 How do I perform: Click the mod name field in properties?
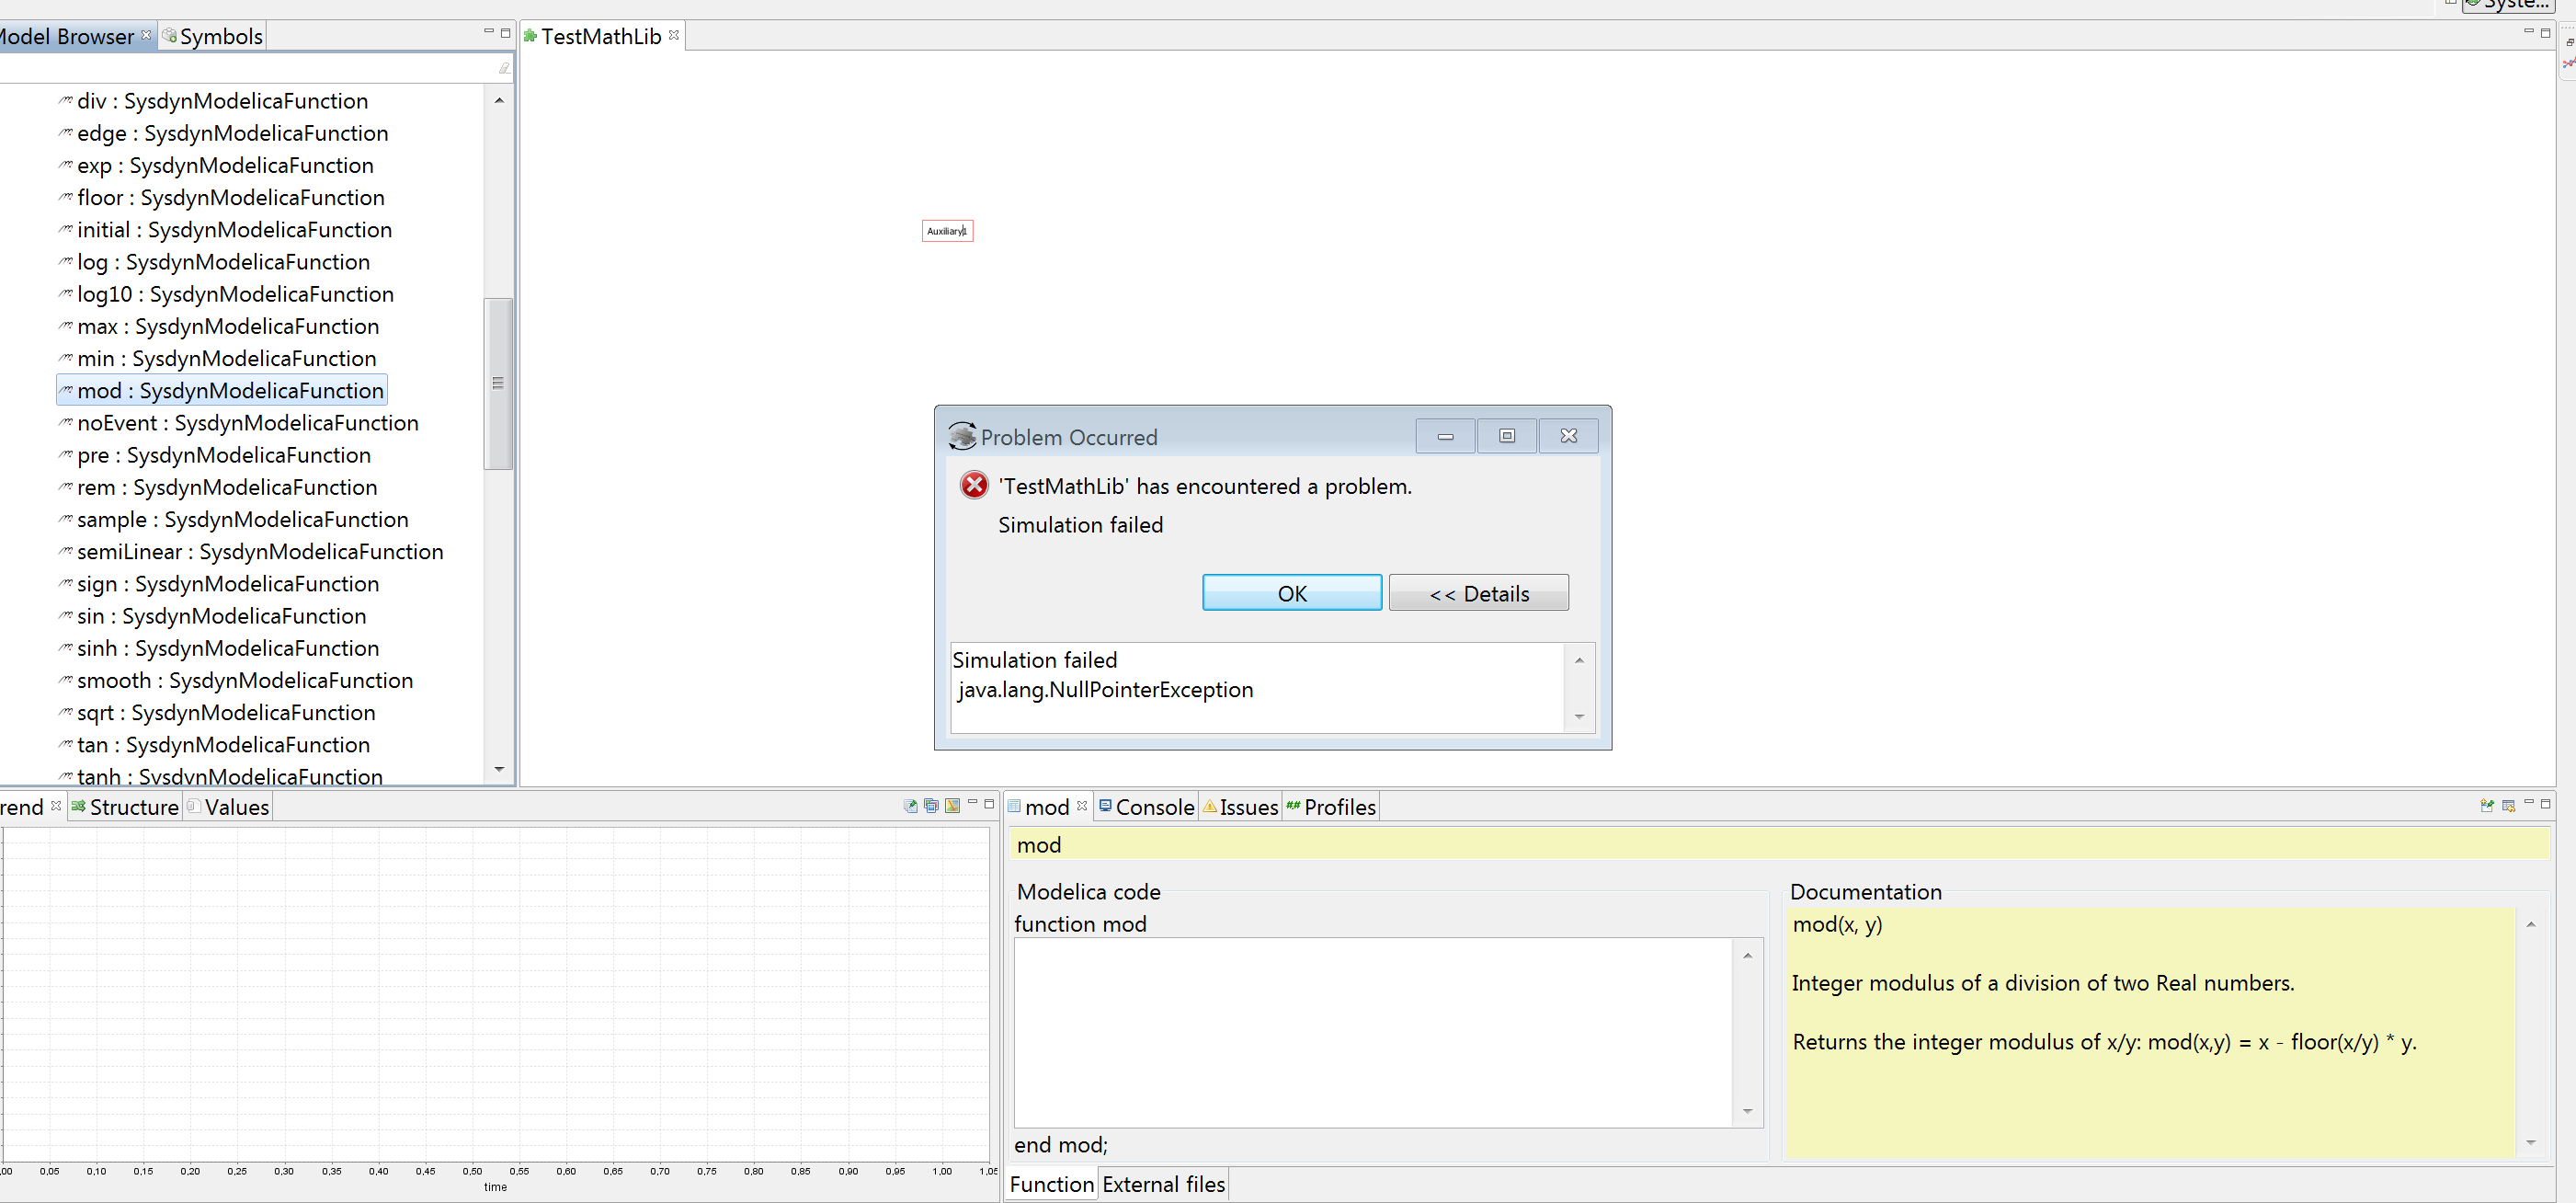pyautogui.click(x=1779, y=845)
